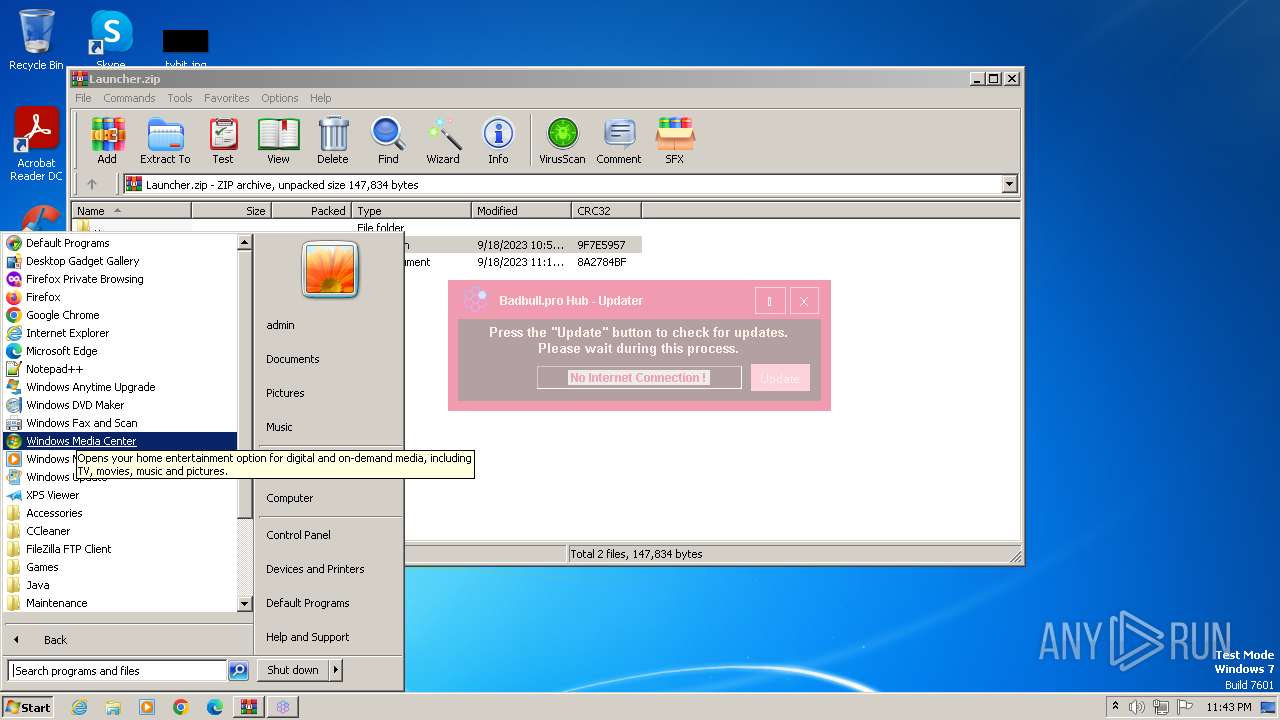Open Acrobat Reader DC desktop icon

coord(36,145)
